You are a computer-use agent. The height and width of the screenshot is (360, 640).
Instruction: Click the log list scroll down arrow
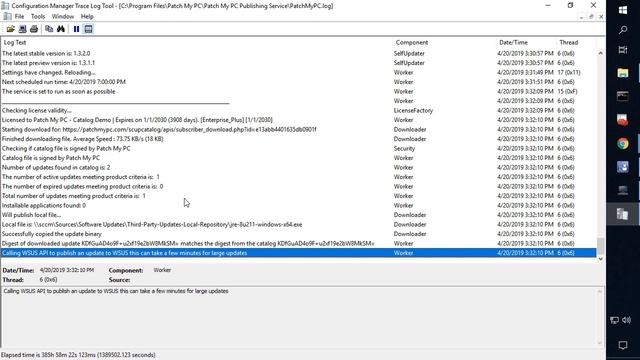point(600,259)
